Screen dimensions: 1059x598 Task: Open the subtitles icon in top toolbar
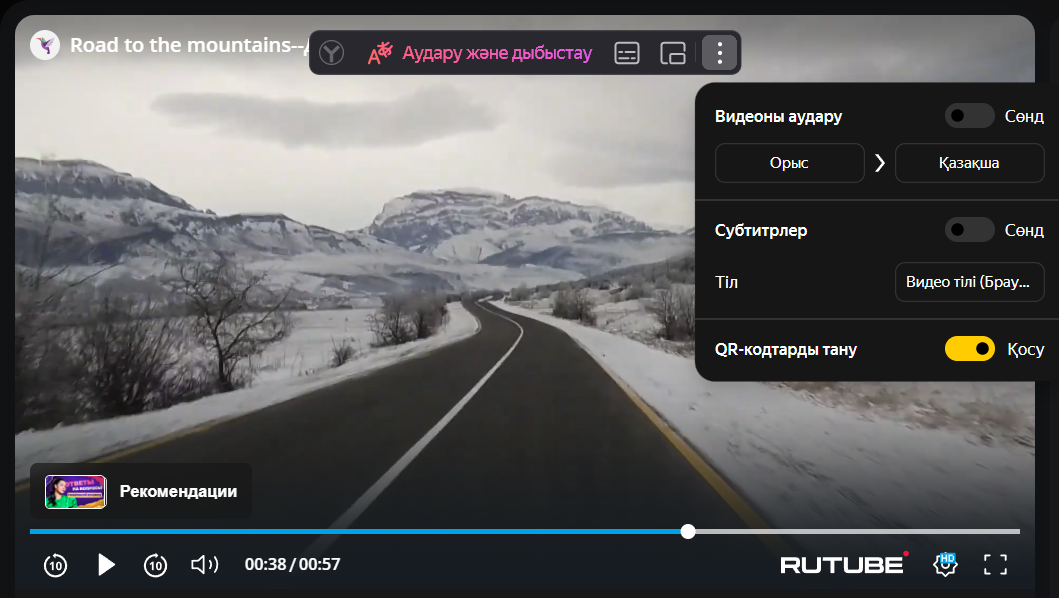(x=627, y=53)
